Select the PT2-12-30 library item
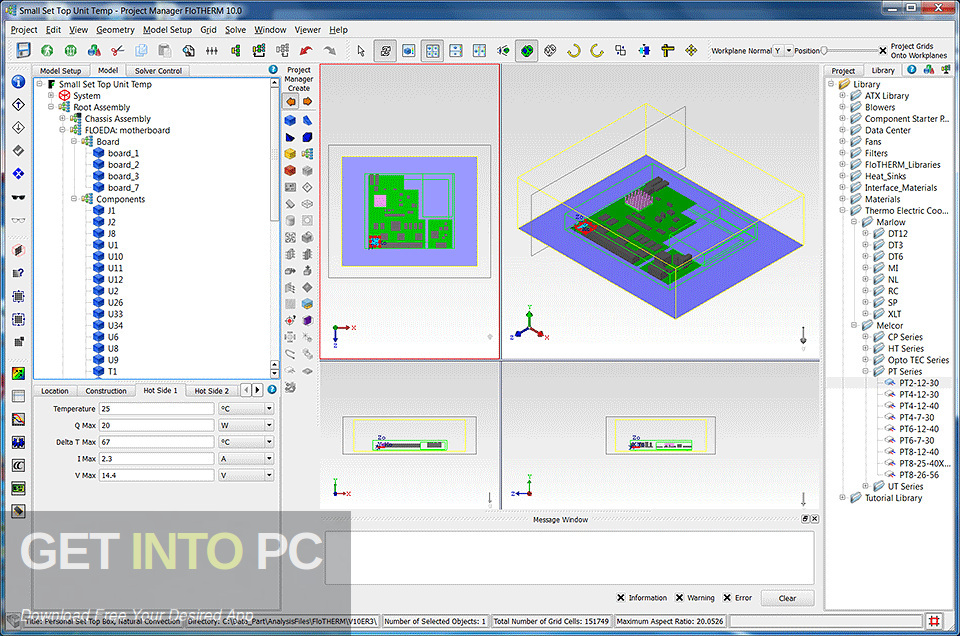Screen dimensions: 960x636 tap(918, 383)
